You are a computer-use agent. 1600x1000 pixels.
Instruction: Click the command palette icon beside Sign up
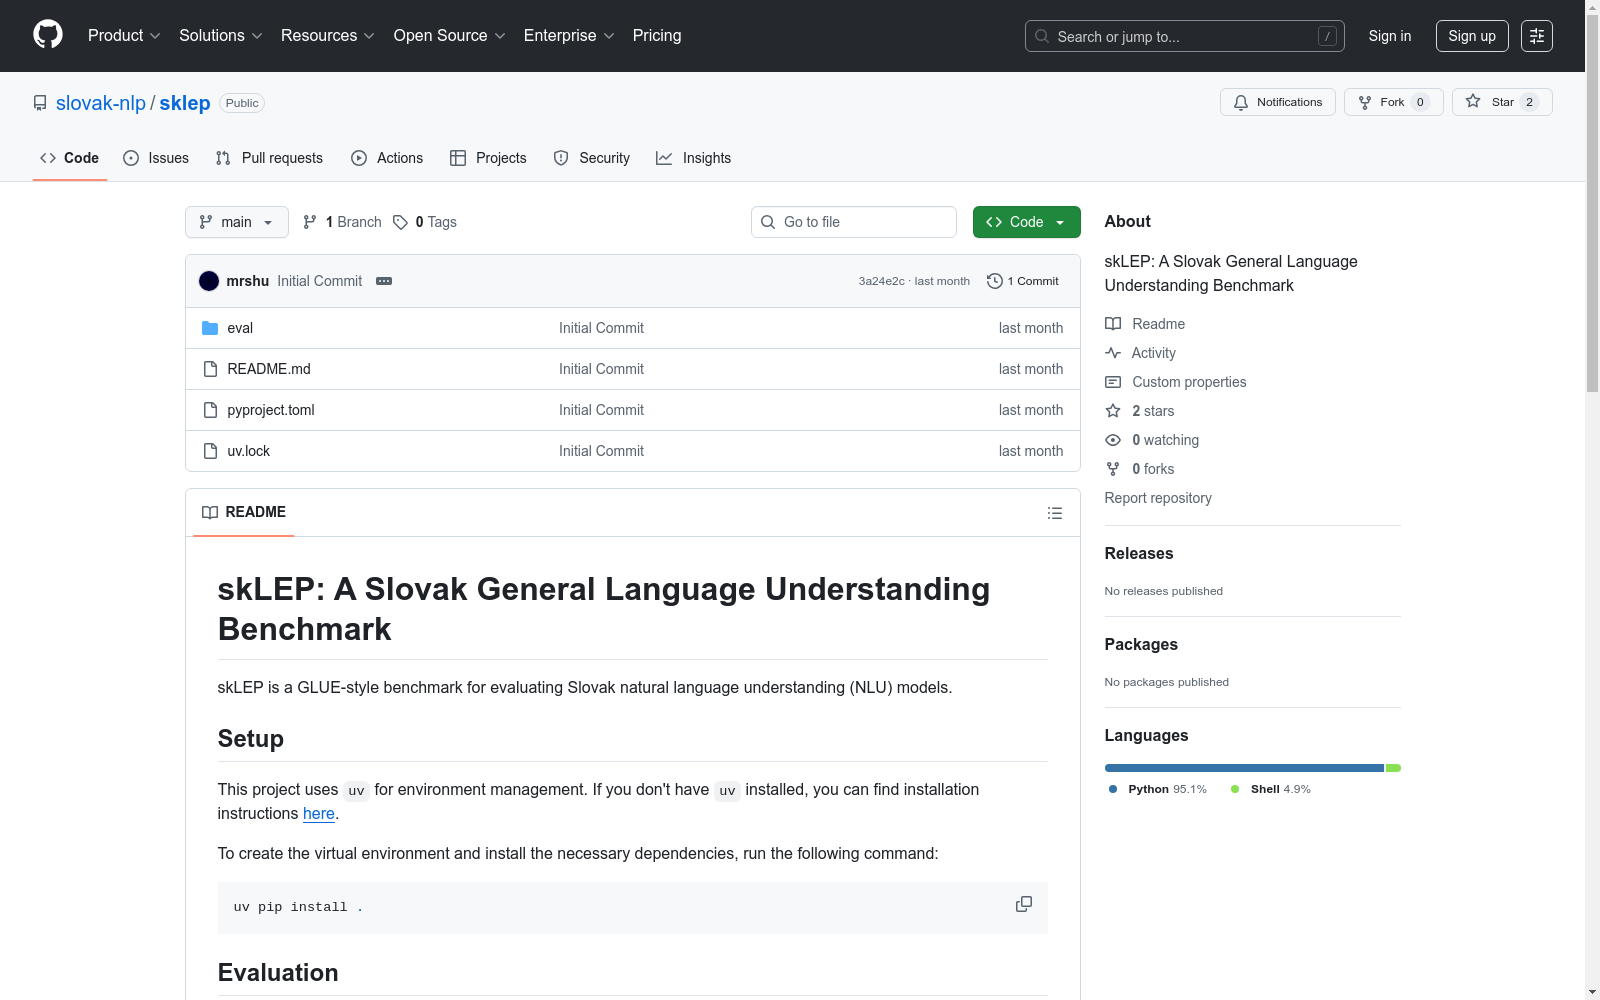pos(1537,36)
